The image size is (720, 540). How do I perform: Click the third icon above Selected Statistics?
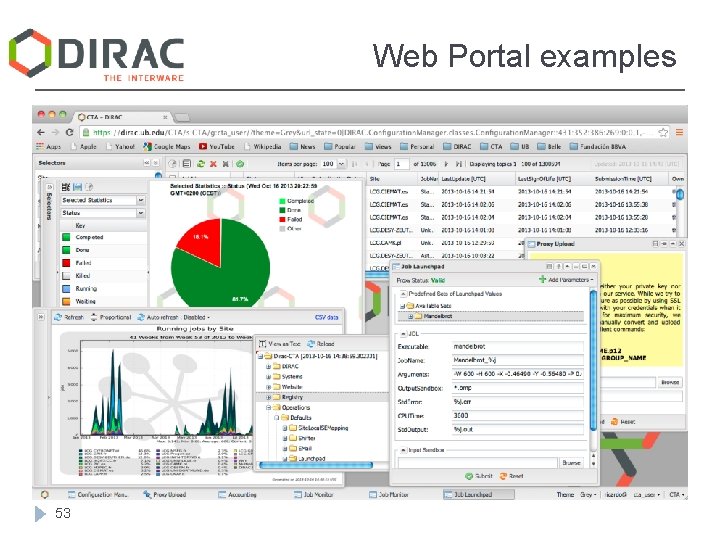(89, 187)
